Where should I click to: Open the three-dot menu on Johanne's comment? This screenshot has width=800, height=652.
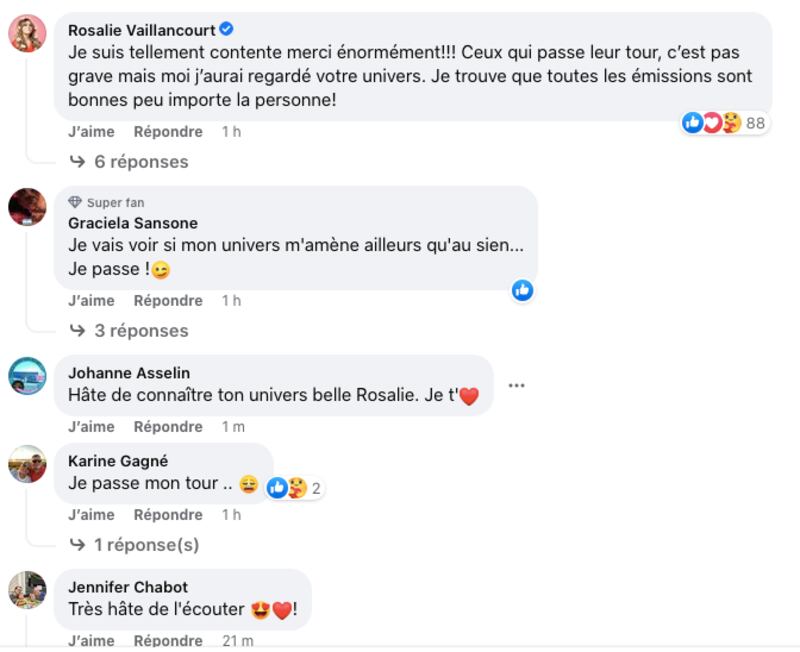(517, 385)
